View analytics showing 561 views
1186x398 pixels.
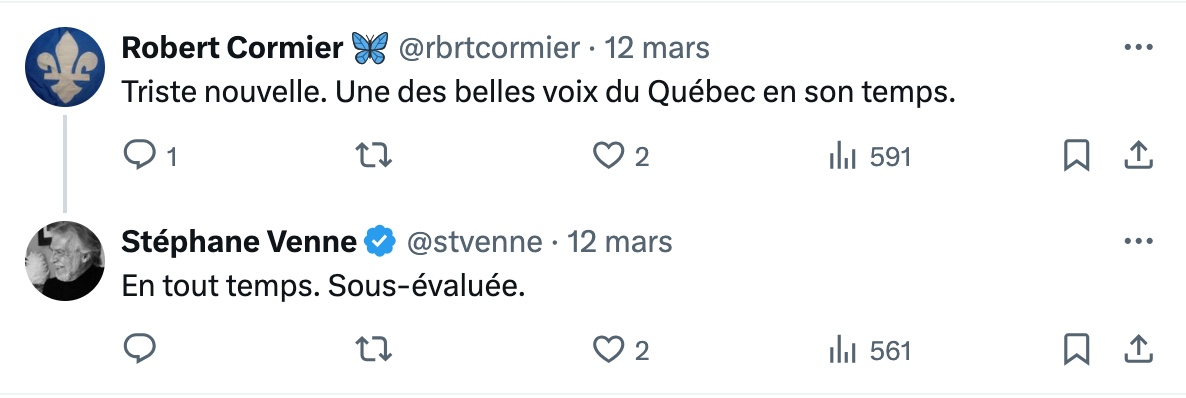point(870,351)
